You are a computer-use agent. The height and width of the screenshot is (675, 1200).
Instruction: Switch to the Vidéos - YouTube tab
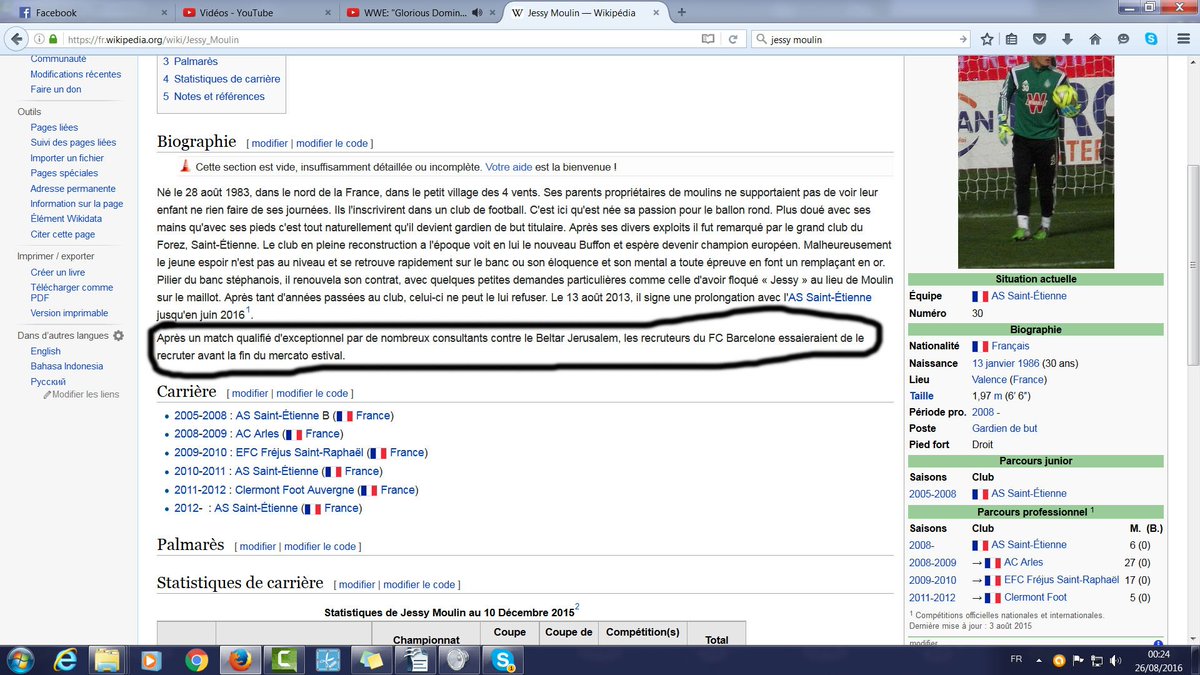[x=254, y=13]
